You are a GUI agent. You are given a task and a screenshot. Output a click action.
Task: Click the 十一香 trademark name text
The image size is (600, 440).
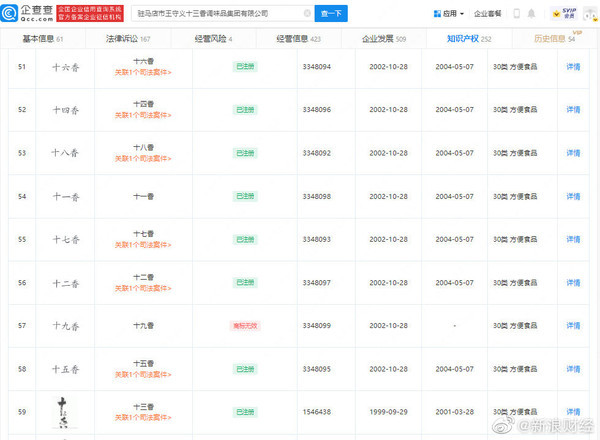point(143,197)
